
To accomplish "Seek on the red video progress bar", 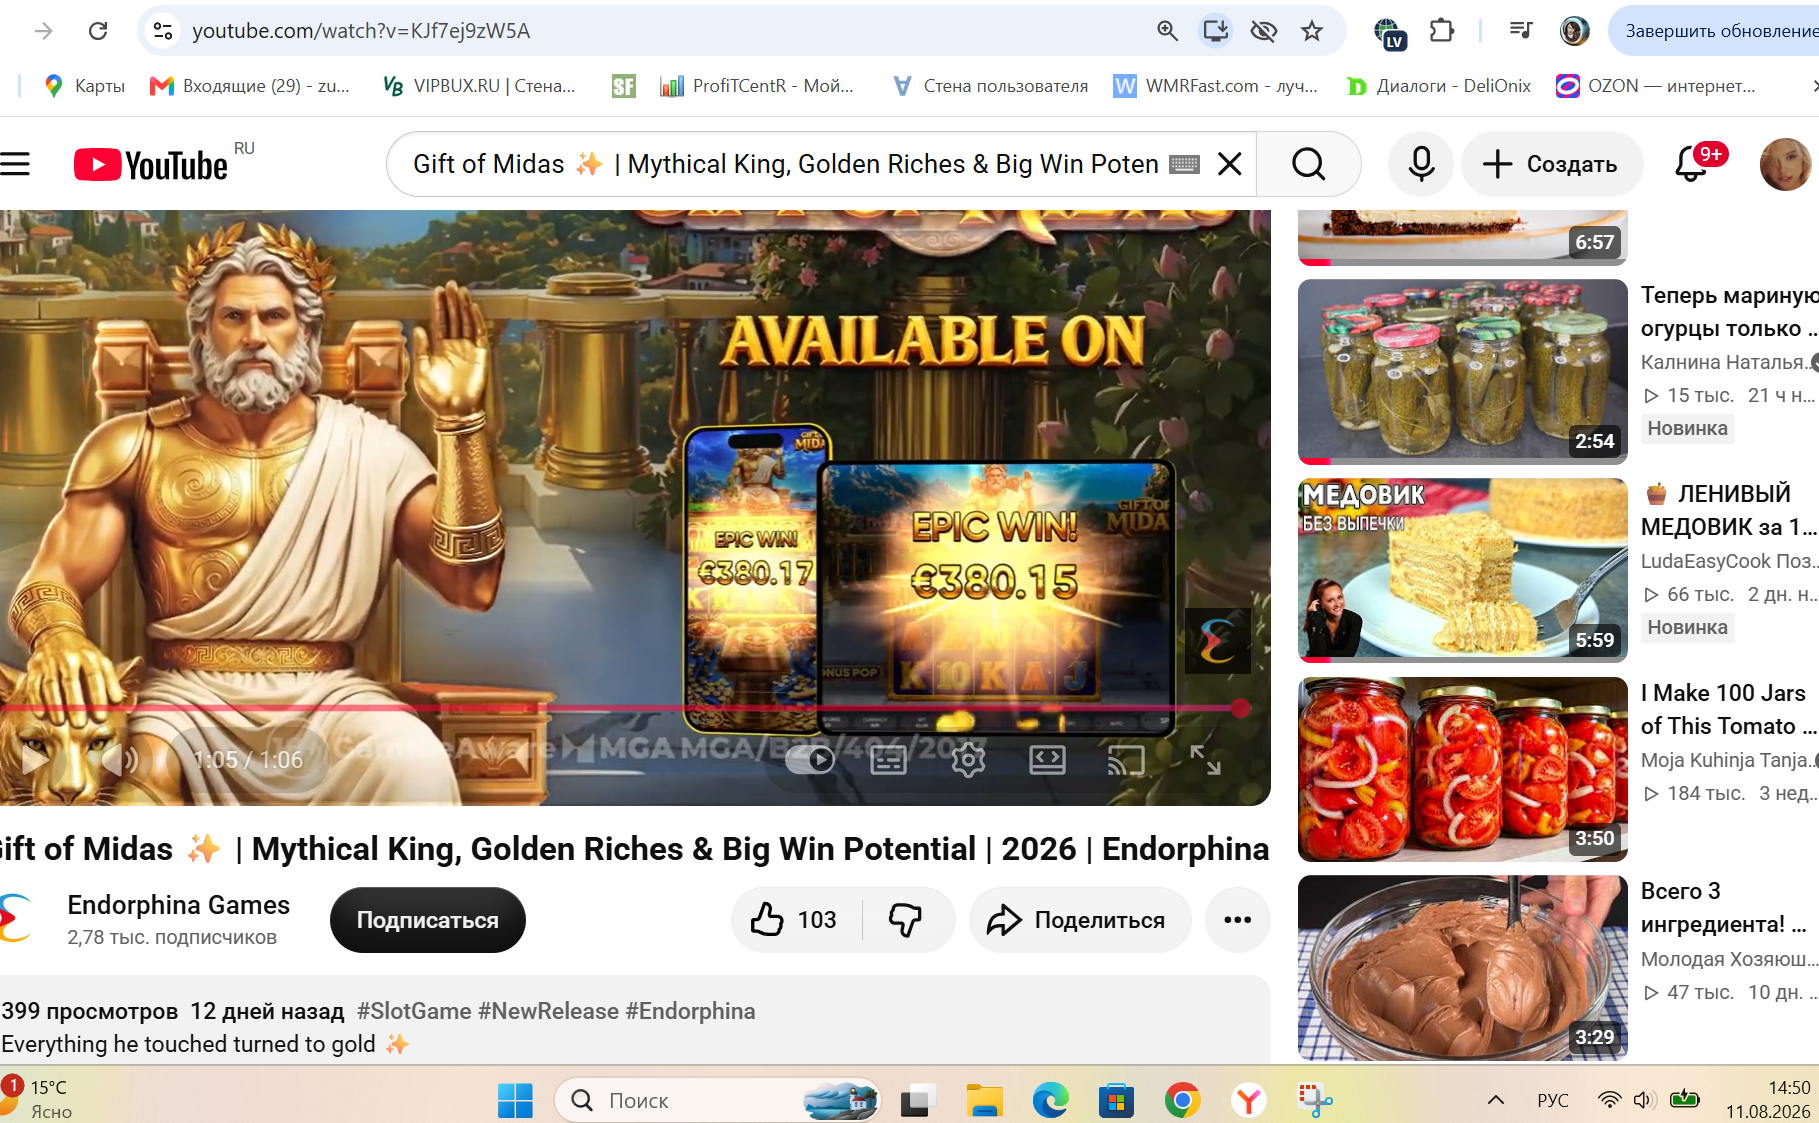I will coord(620,708).
